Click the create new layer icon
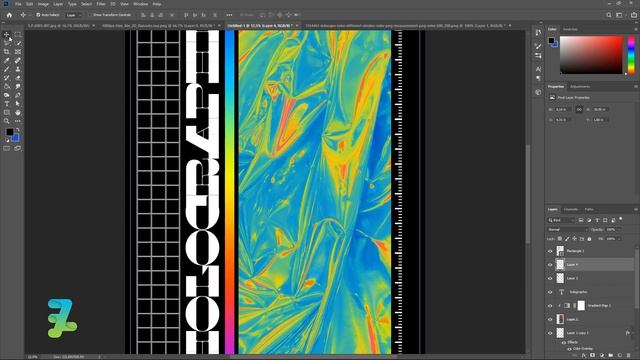The image size is (640, 360). pyautogui.click(x=620, y=356)
